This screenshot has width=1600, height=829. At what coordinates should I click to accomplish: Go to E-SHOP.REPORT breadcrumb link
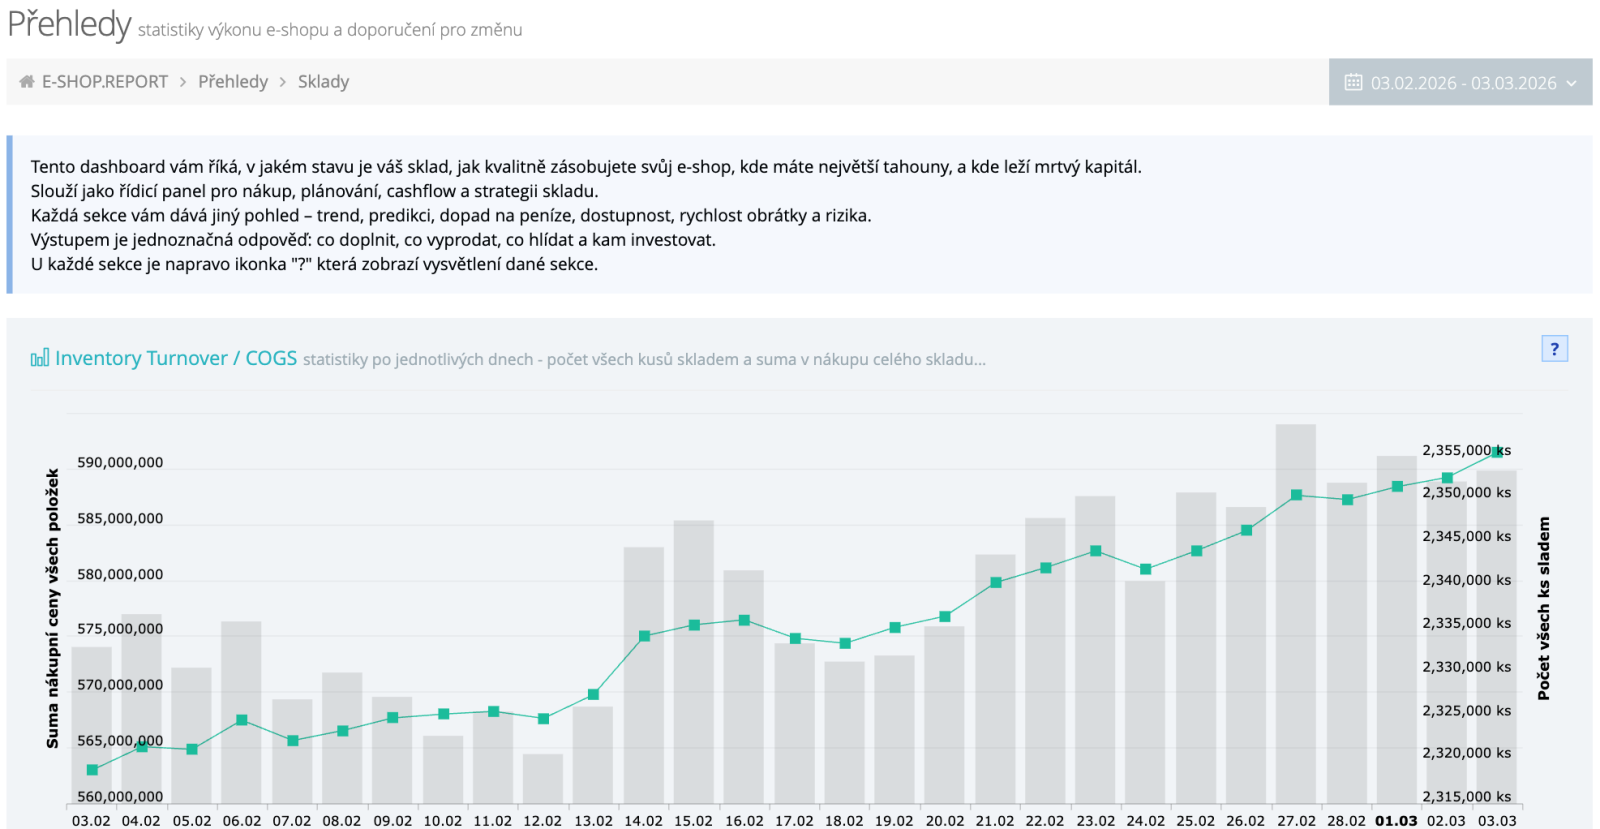click(x=104, y=82)
